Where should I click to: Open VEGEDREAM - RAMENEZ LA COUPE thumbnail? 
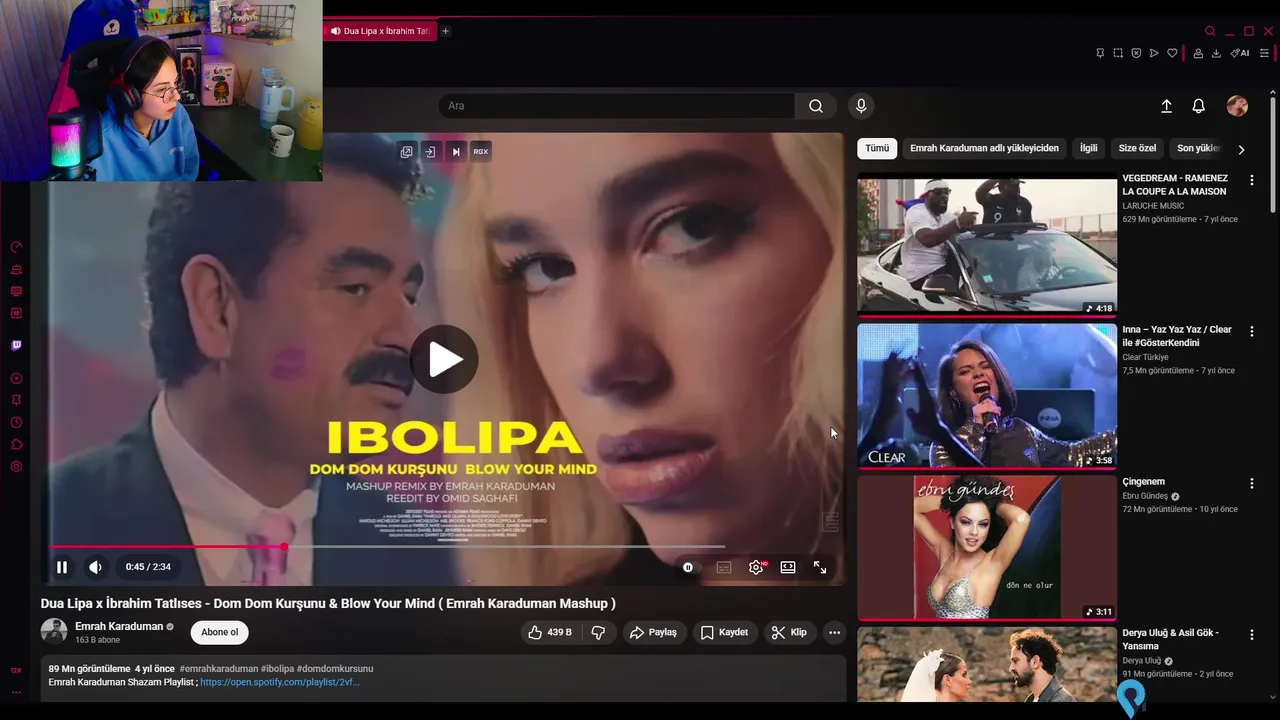987,244
